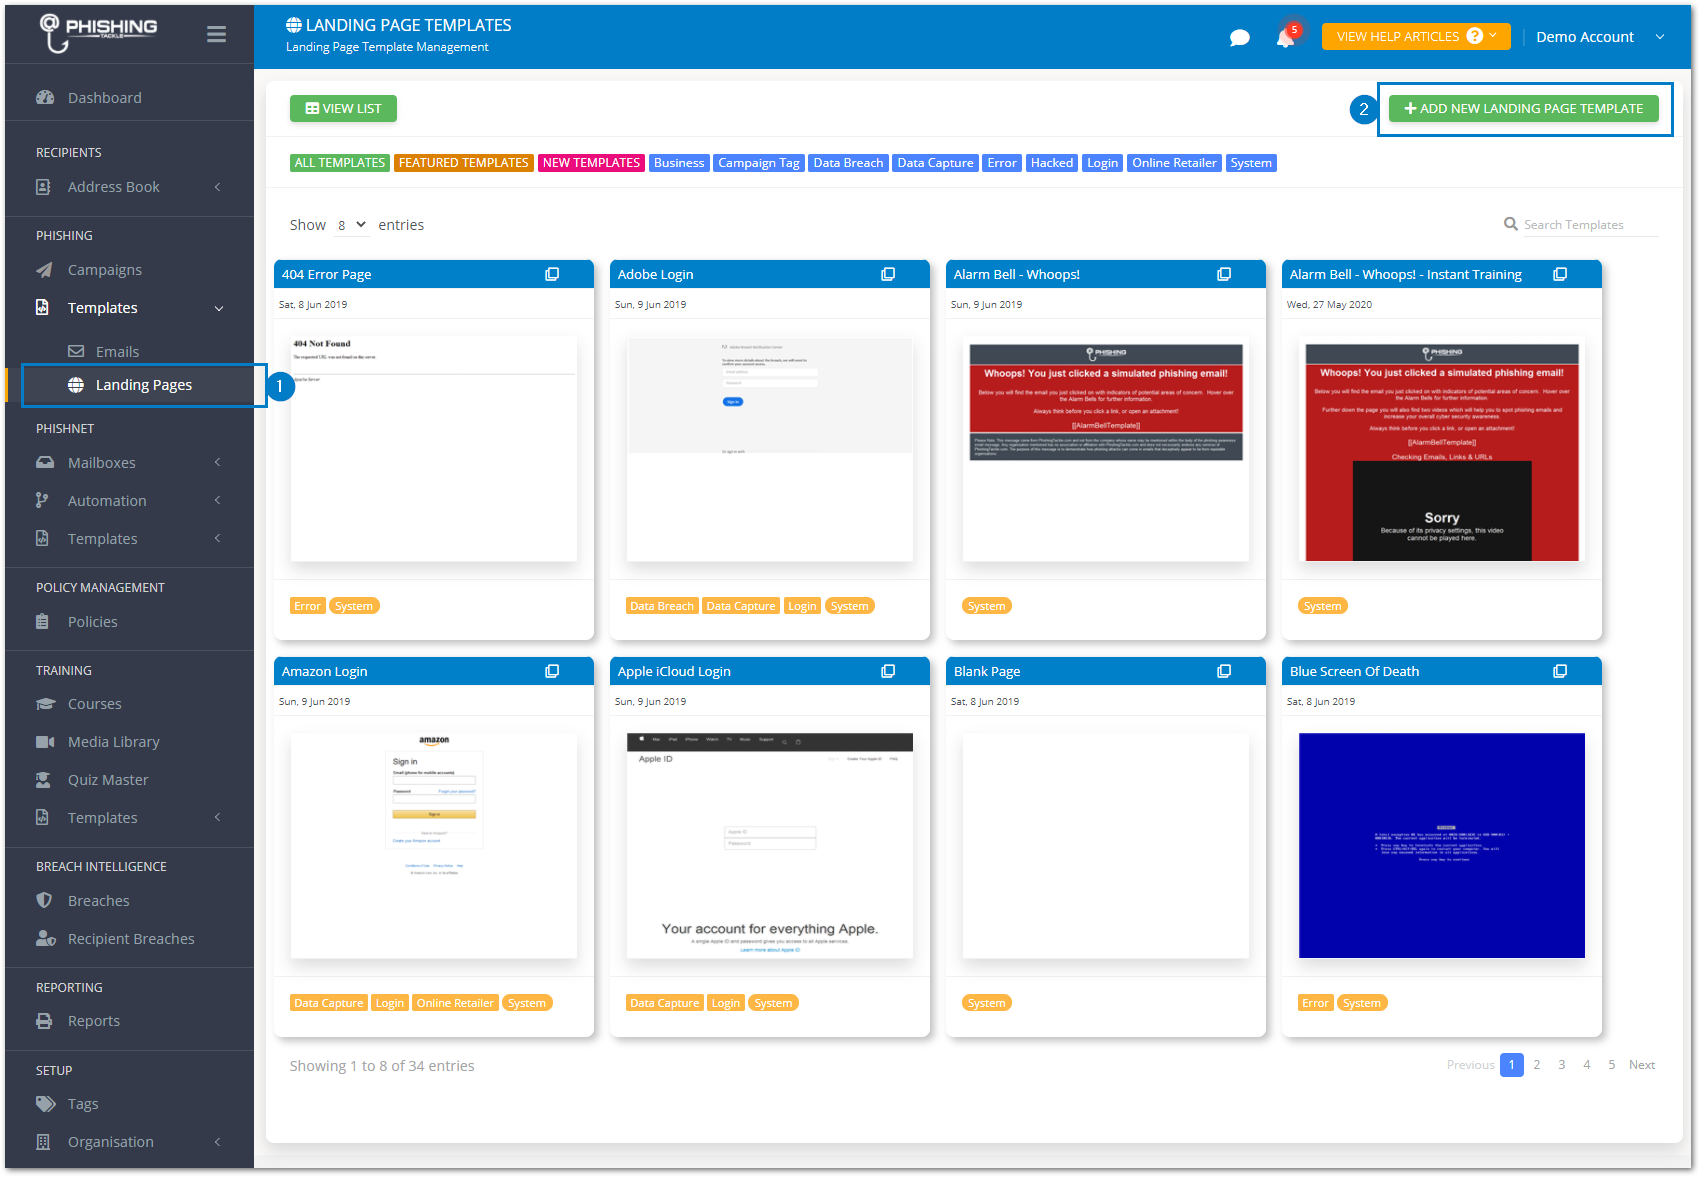
Task: Open the Blue Screen Of Death thumbnail
Action: click(x=1441, y=845)
